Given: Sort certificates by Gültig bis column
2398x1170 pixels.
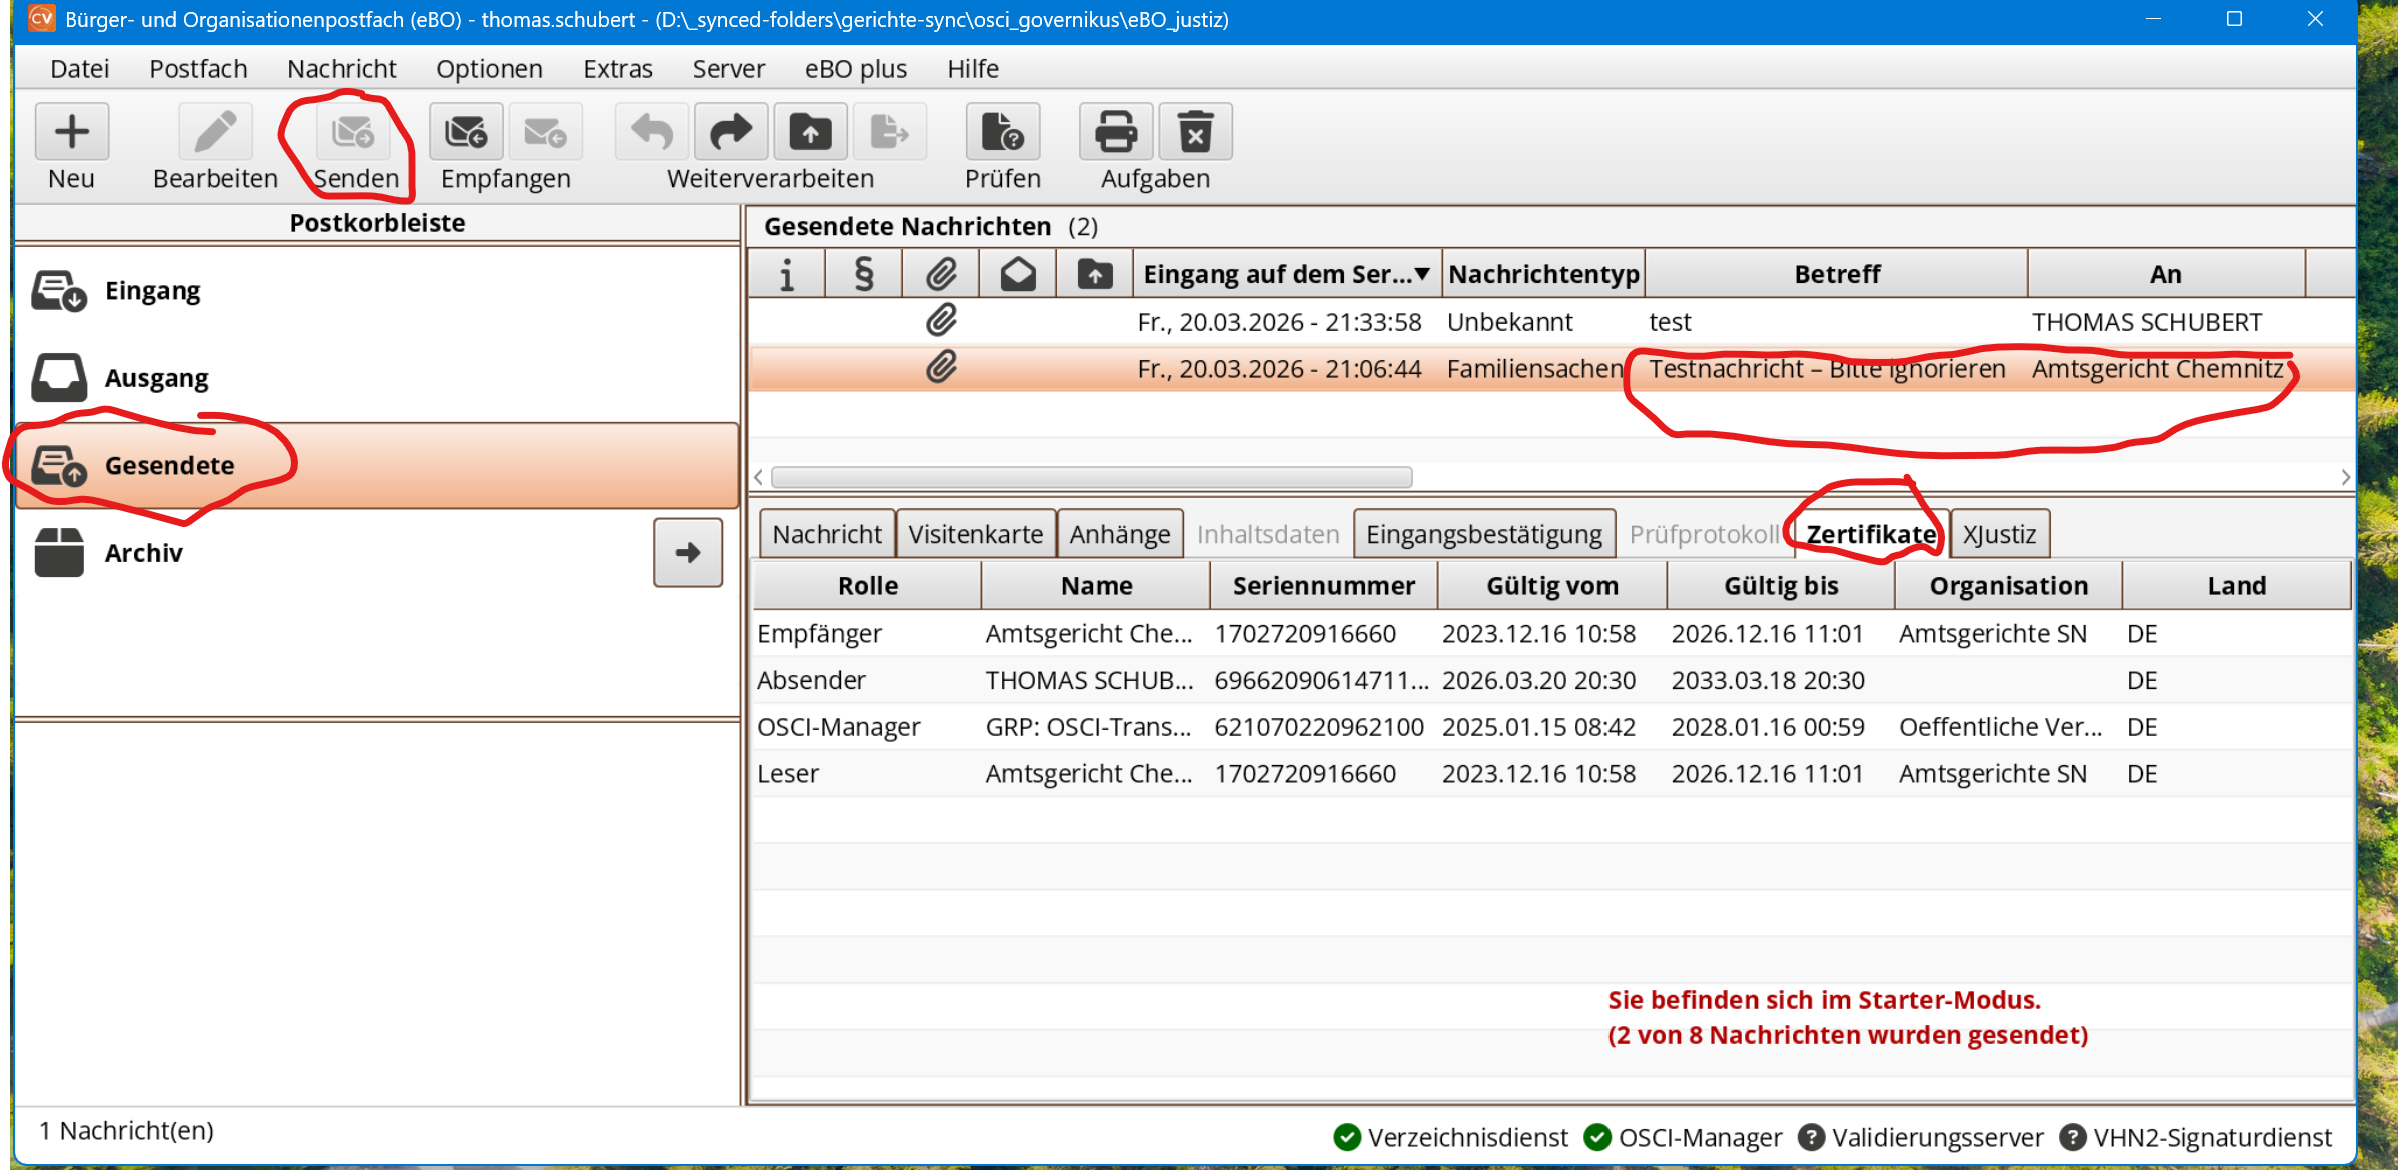Looking at the screenshot, I should click(x=1780, y=586).
